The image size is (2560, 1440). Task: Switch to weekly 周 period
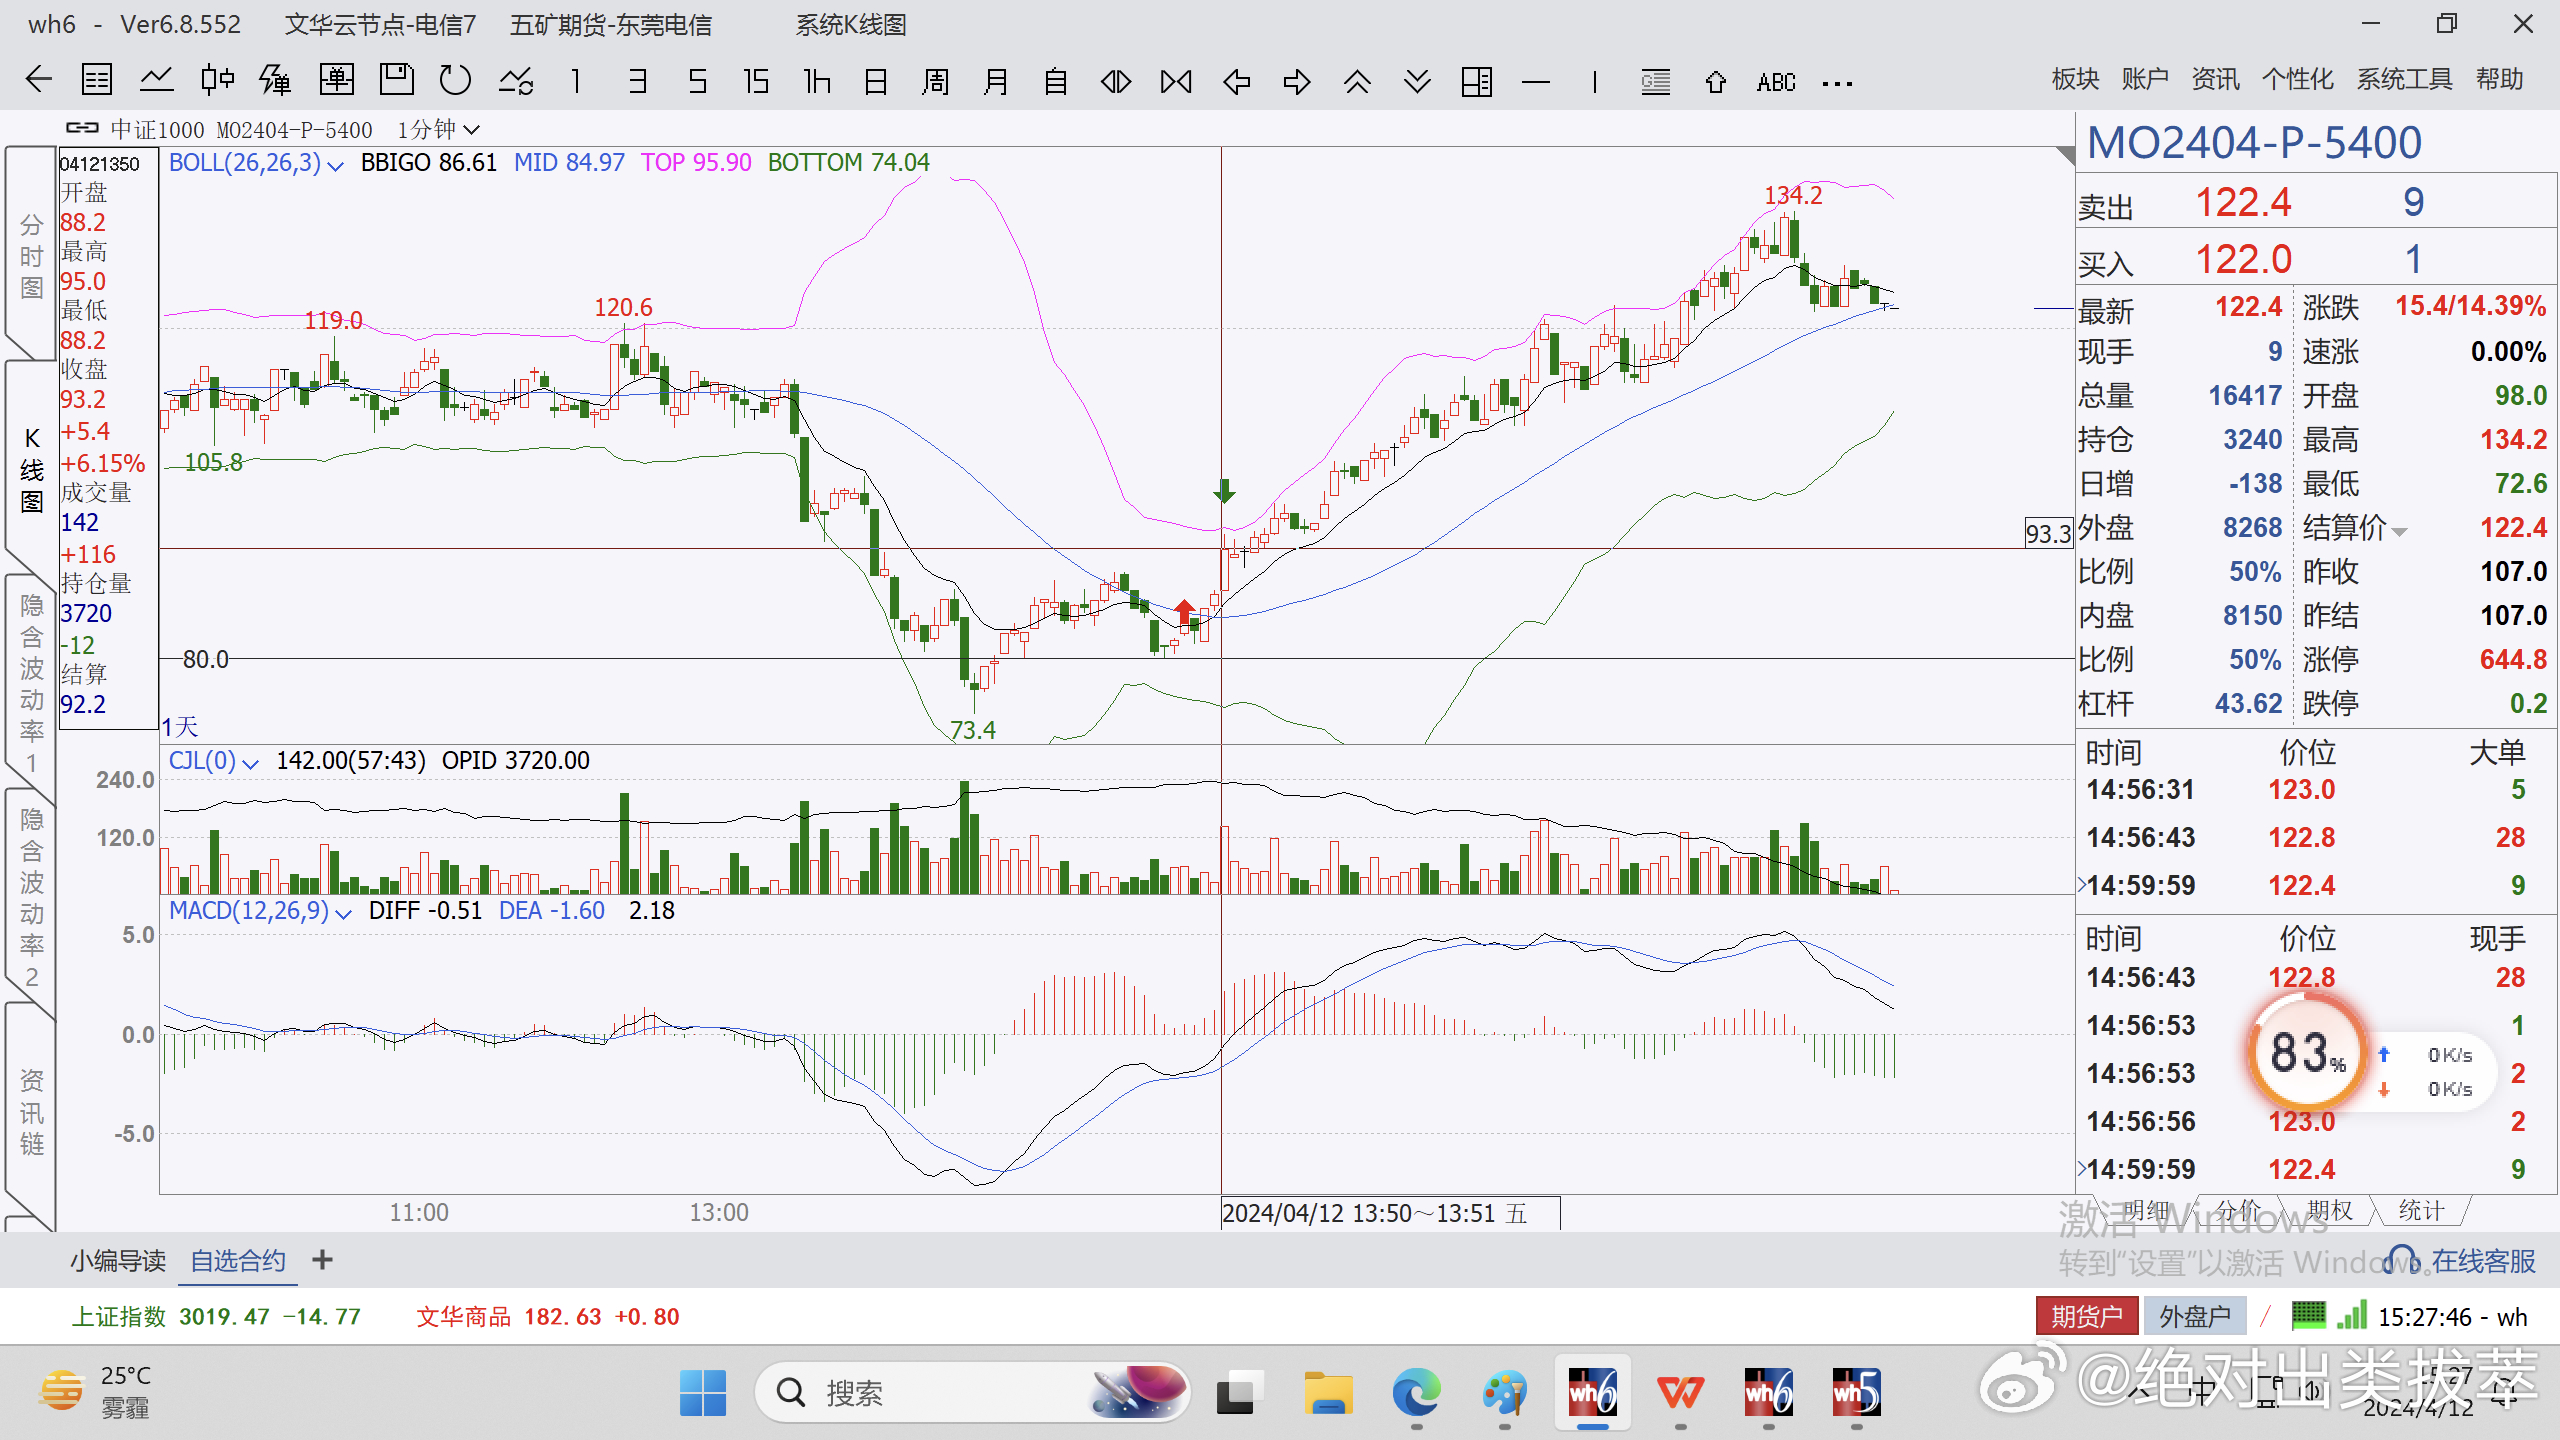(x=936, y=81)
